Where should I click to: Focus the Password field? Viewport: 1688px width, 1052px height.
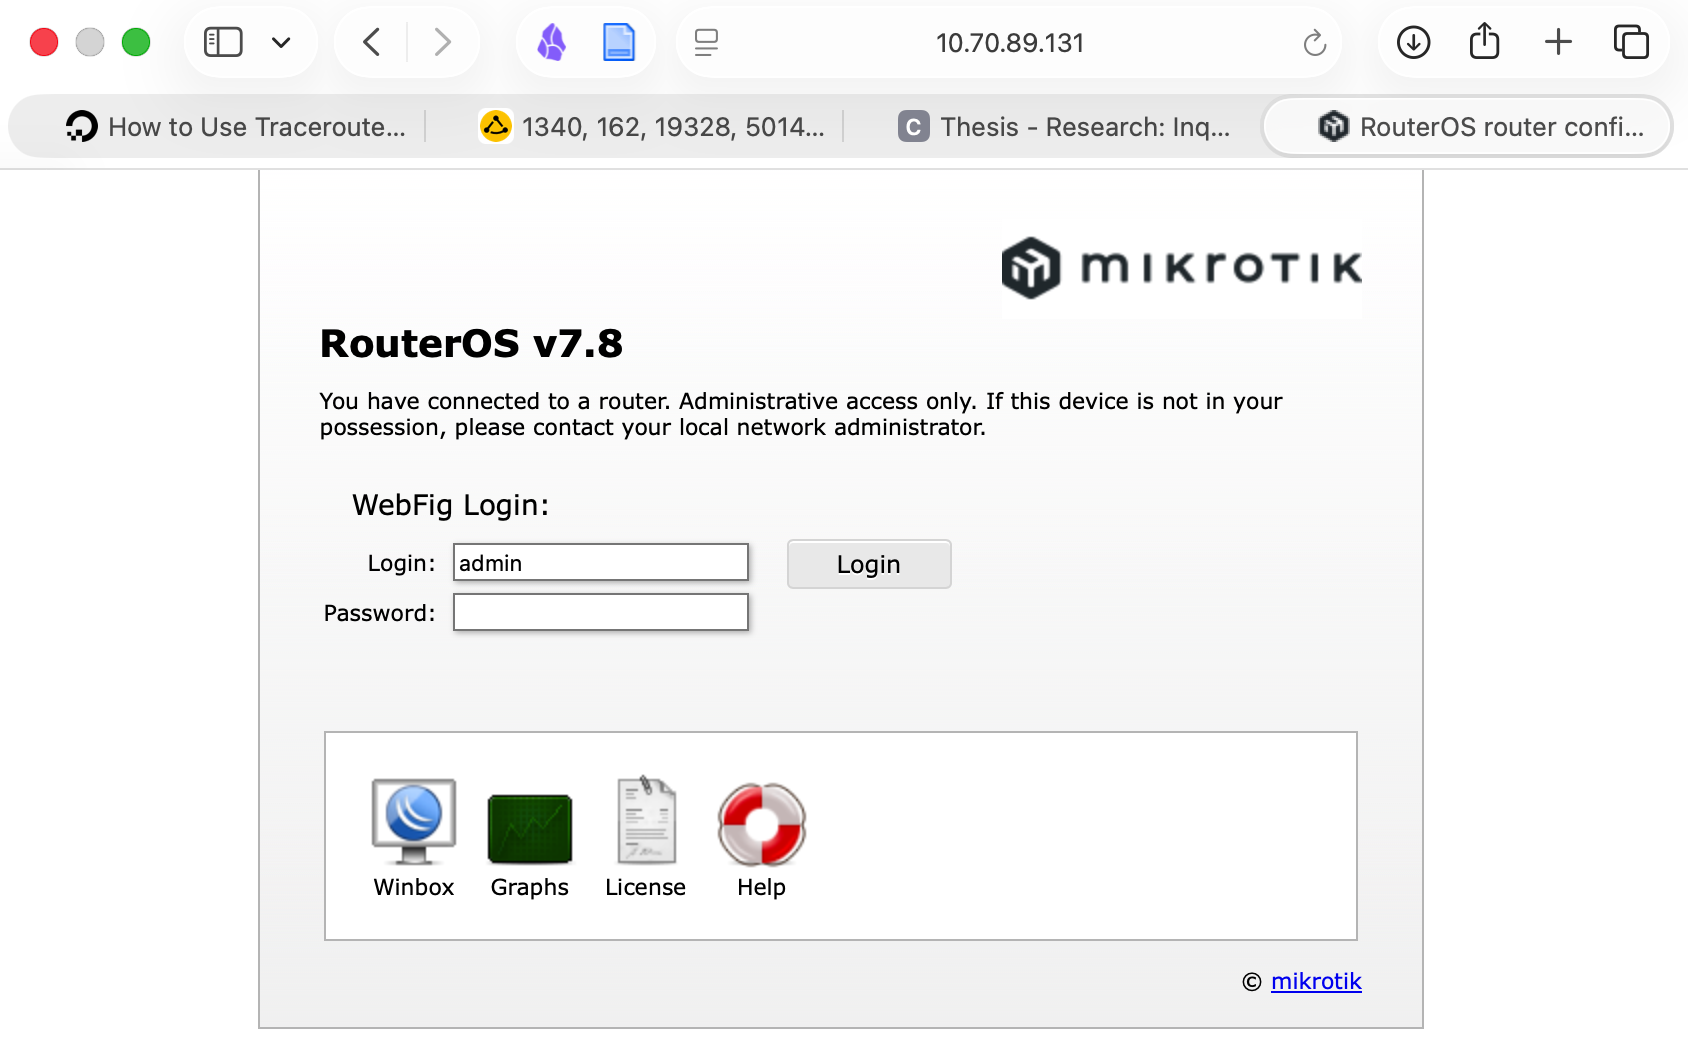click(x=601, y=612)
